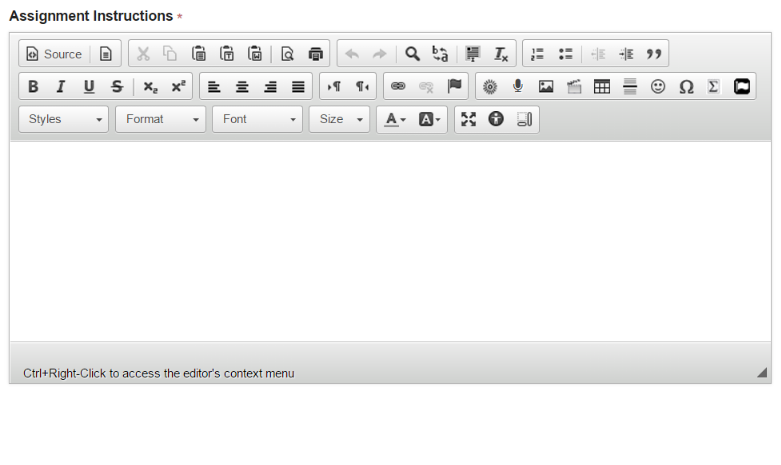Open the Size dropdown
Screen dimensions: 781x465
(339, 119)
